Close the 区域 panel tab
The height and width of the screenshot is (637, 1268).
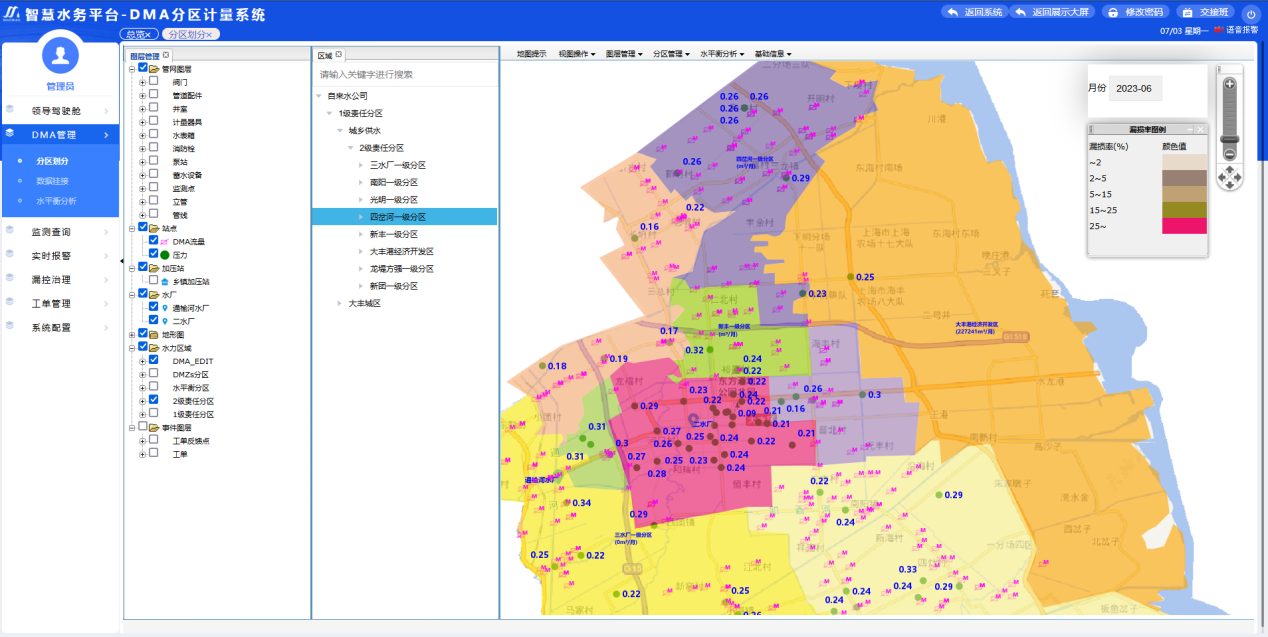(339, 54)
